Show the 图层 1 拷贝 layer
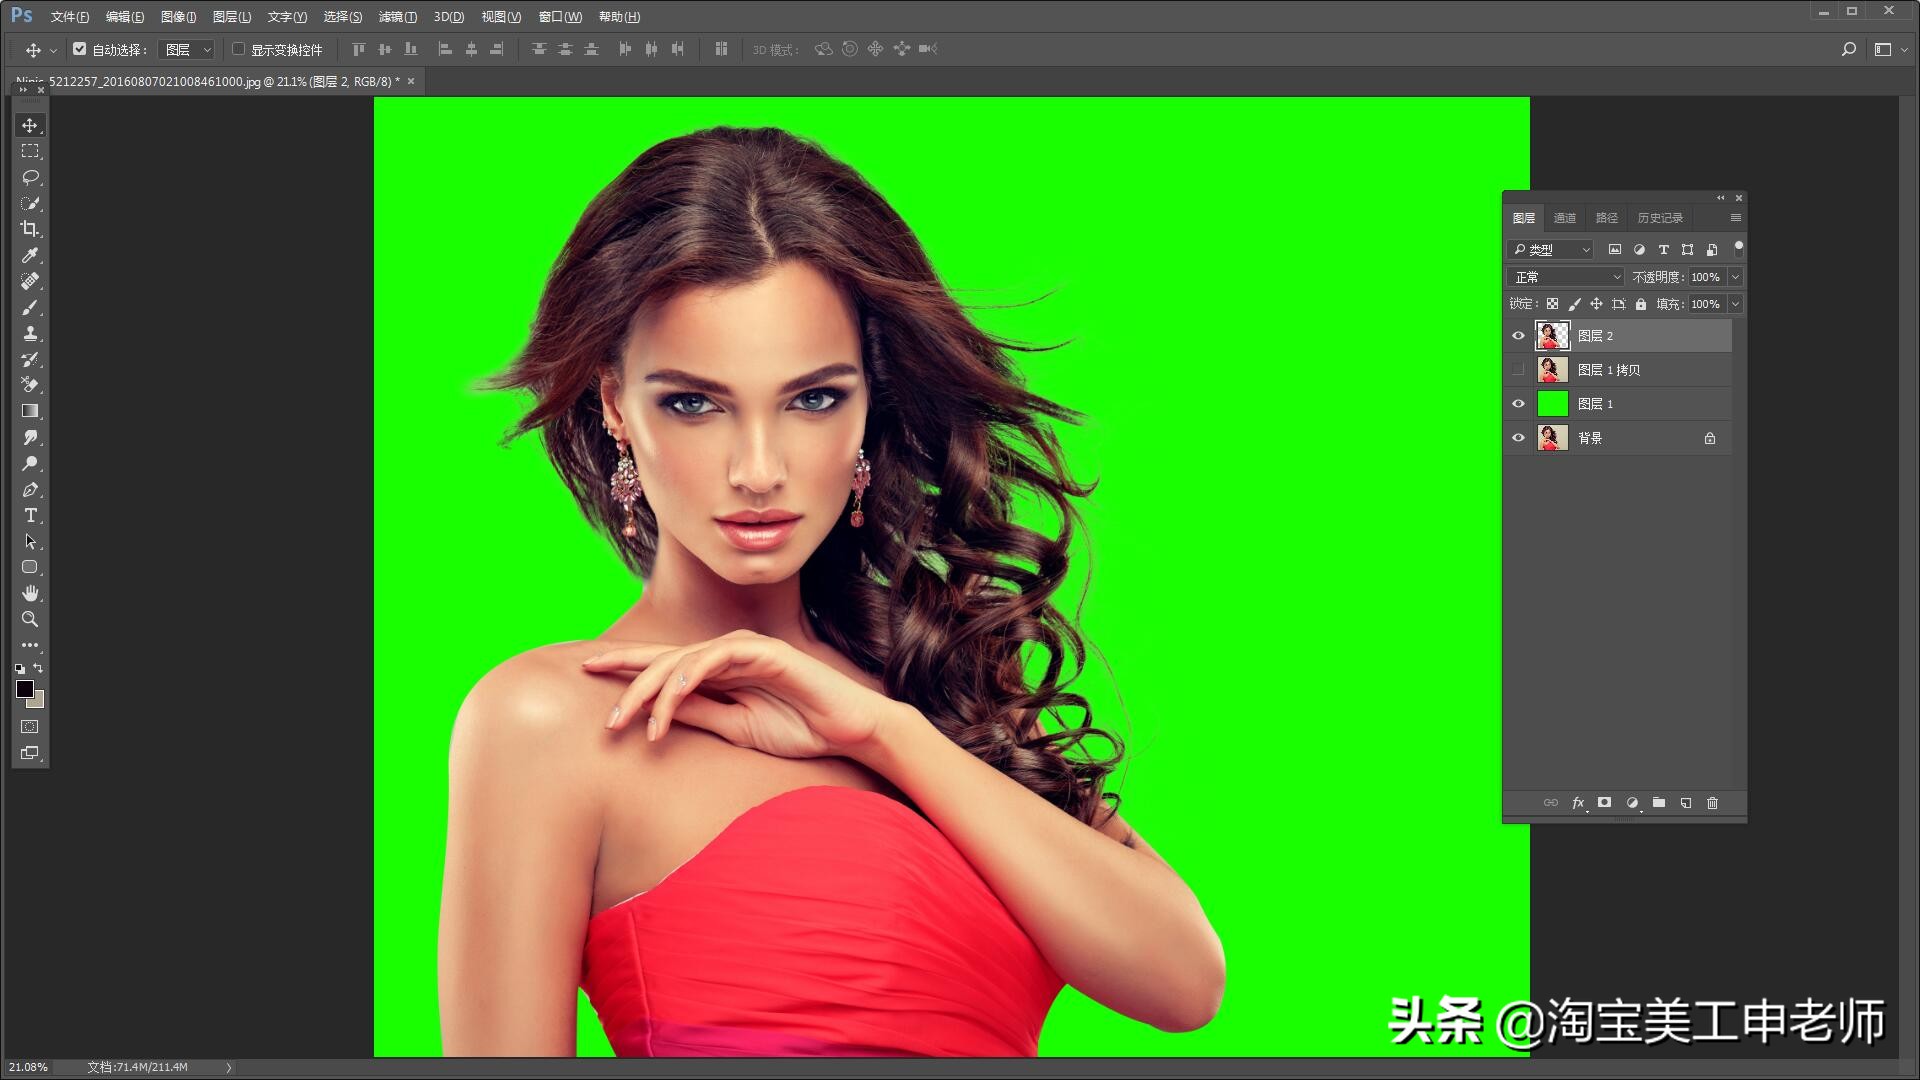 (x=1518, y=370)
